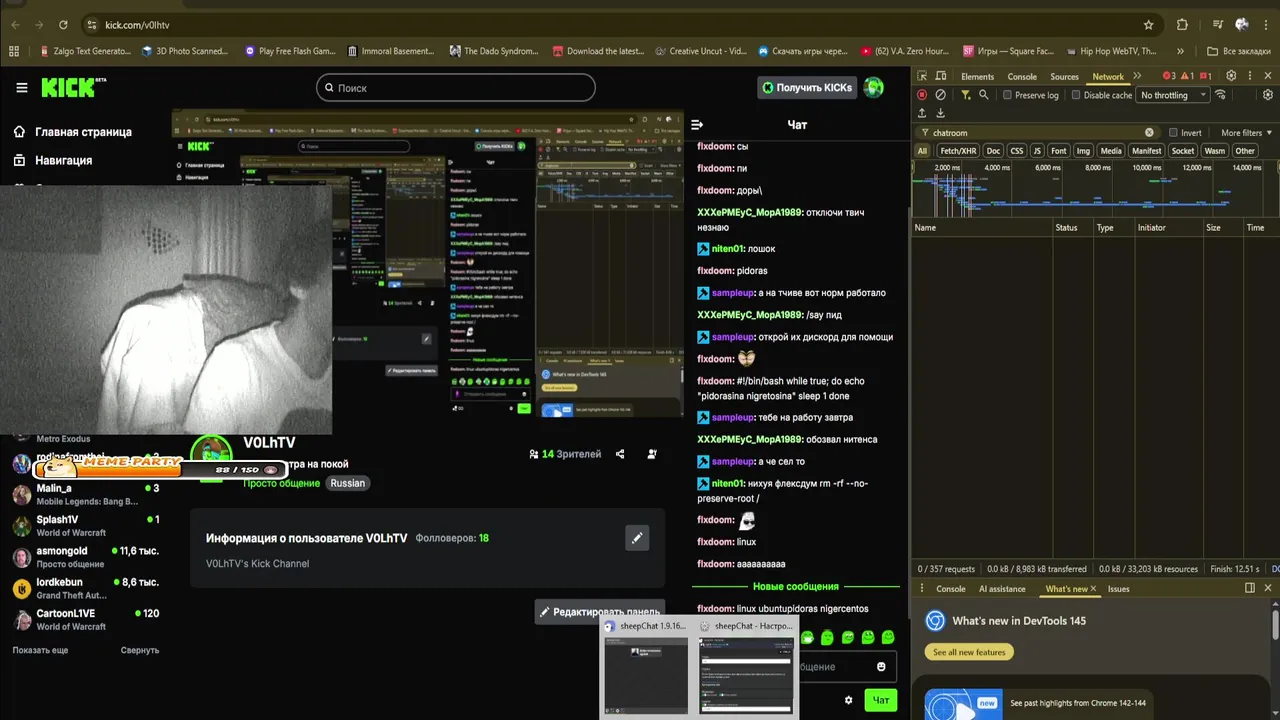Screen dimensions: 1280x720
Task: Enable the Preserve log checkbox
Action: click(1008, 95)
